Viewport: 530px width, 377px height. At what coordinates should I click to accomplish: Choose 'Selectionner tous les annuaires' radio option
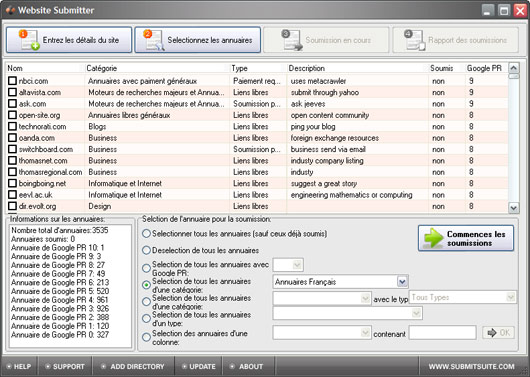pyautogui.click(x=146, y=234)
